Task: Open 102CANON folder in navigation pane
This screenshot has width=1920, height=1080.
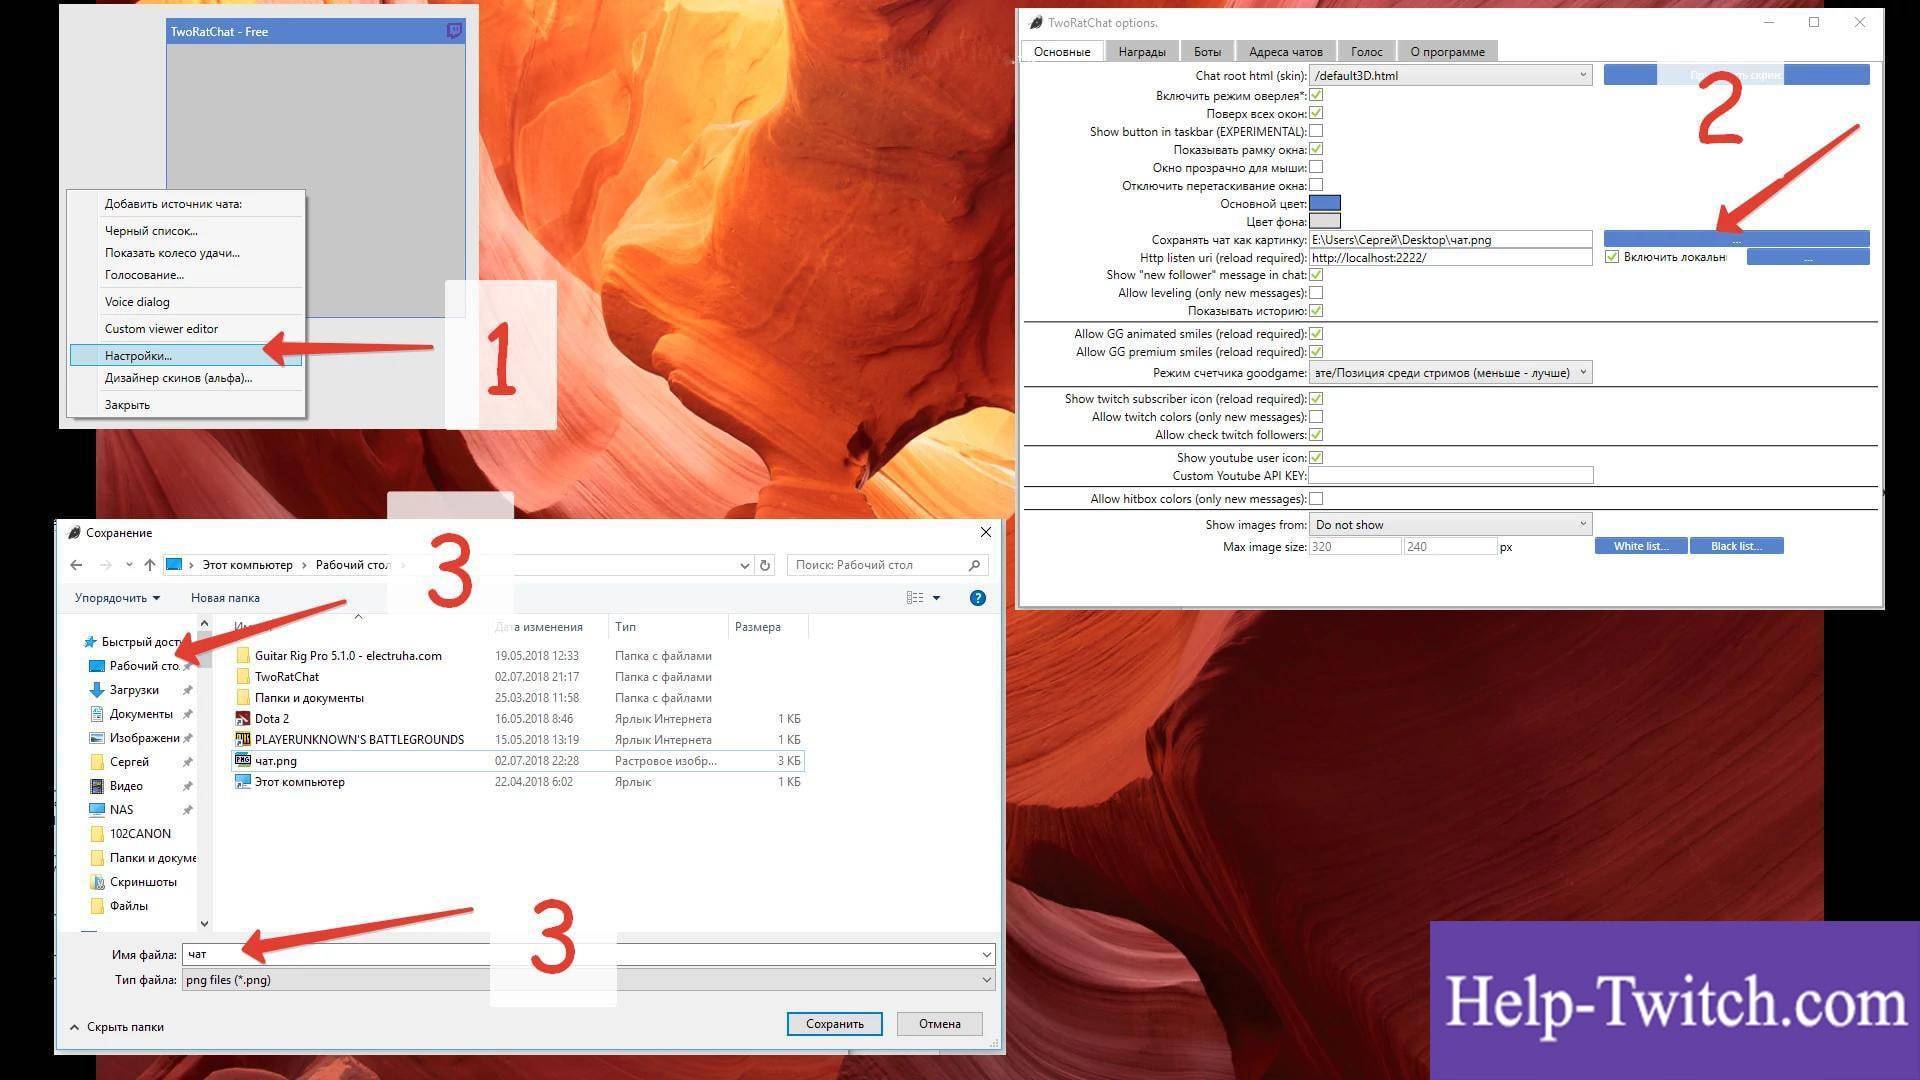Action: [140, 834]
